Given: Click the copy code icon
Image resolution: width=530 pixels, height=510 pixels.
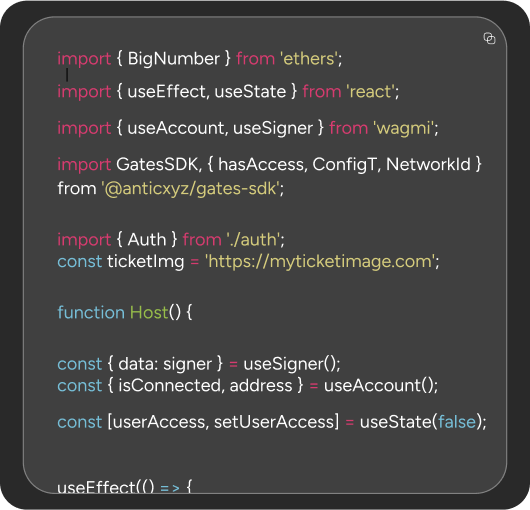Looking at the screenshot, I should [x=489, y=38].
